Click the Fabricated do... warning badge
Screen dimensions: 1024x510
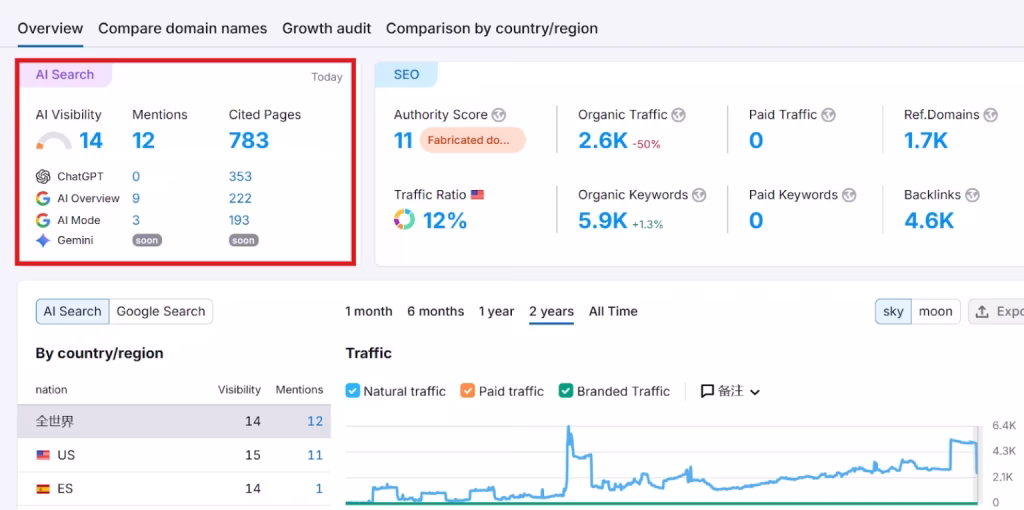472,140
